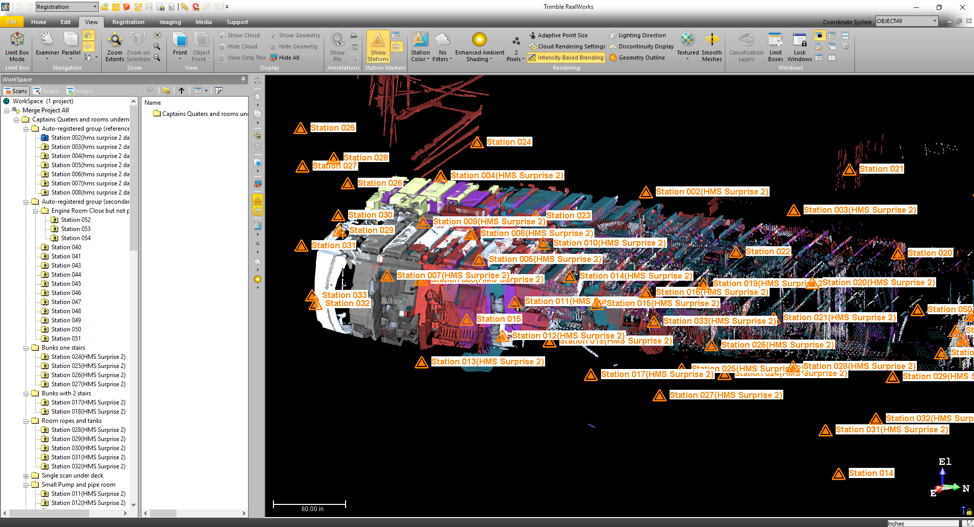The width and height of the screenshot is (974, 527).
Task: Open the Support ribbon tab
Action: pyautogui.click(x=237, y=22)
